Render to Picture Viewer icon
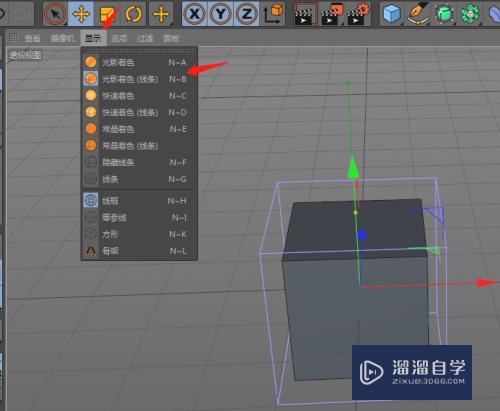 (x=331, y=14)
